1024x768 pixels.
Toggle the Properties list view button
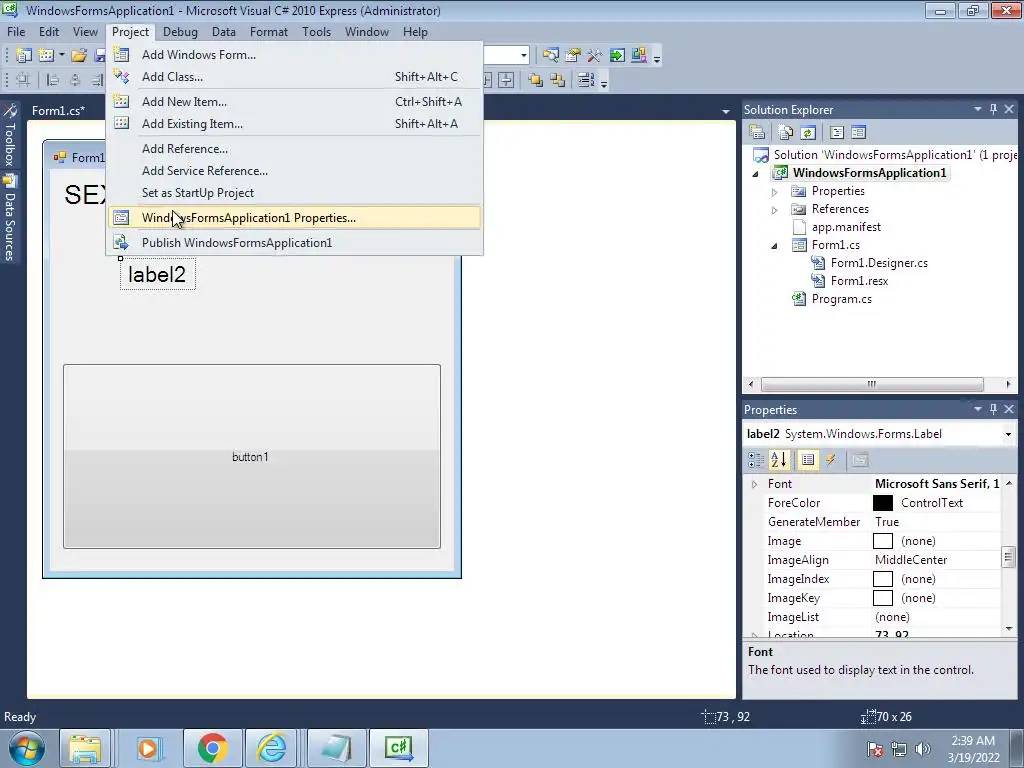click(808, 460)
